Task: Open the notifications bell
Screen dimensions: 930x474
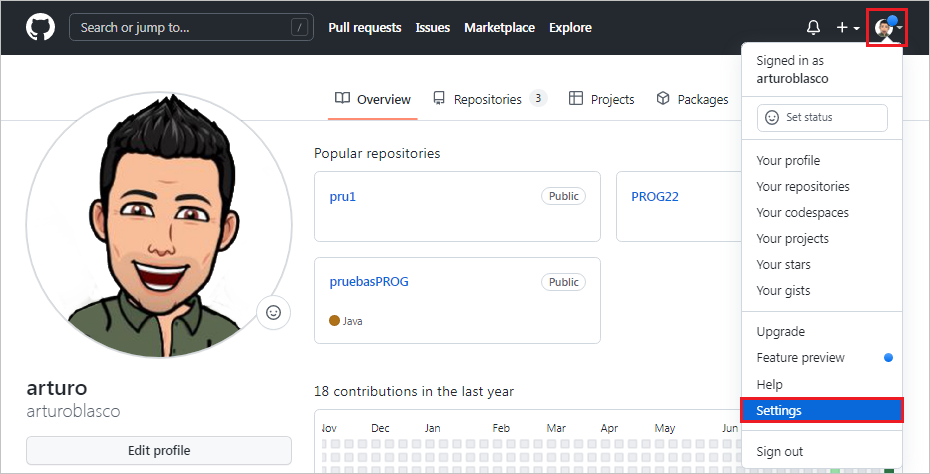Action: pos(813,27)
